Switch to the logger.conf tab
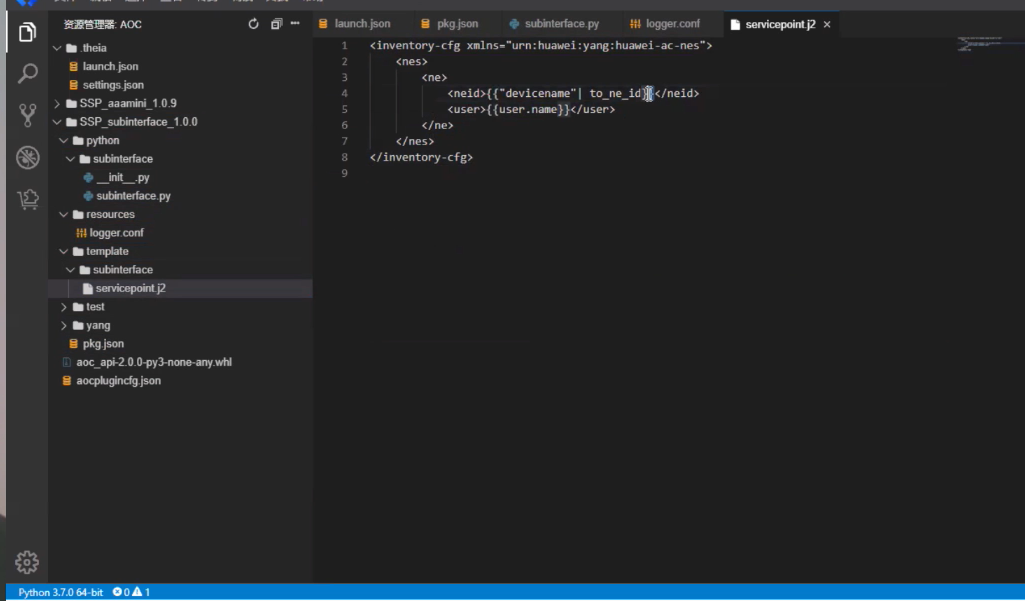1025x601 pixels. pyautogui.click(x=671, y=24)
